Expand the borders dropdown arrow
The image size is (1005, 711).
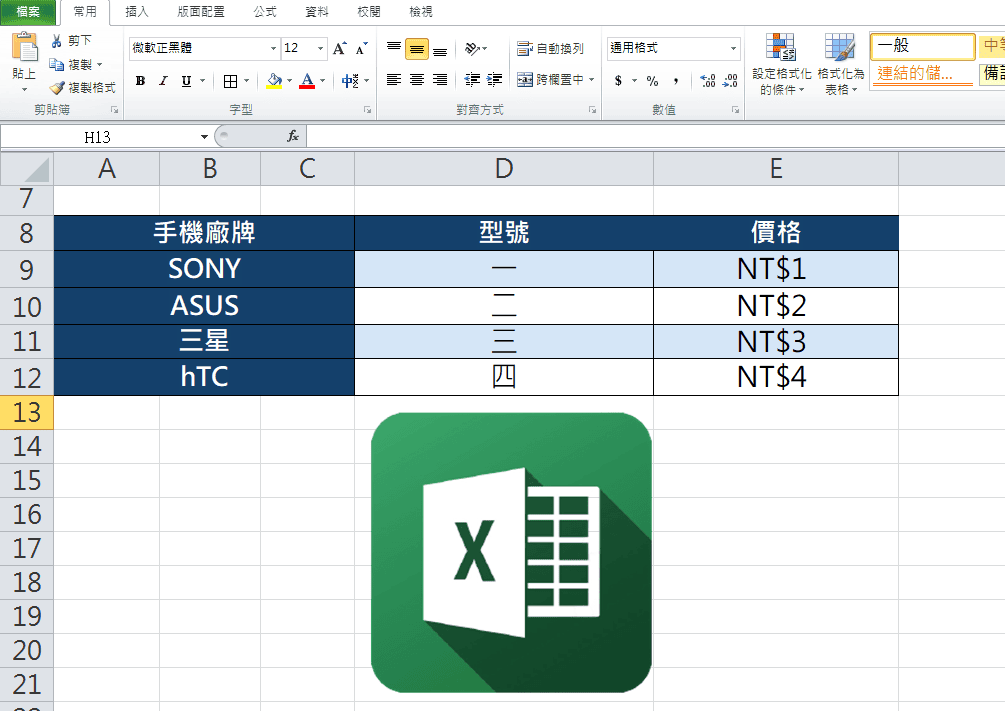coord(246,81)
